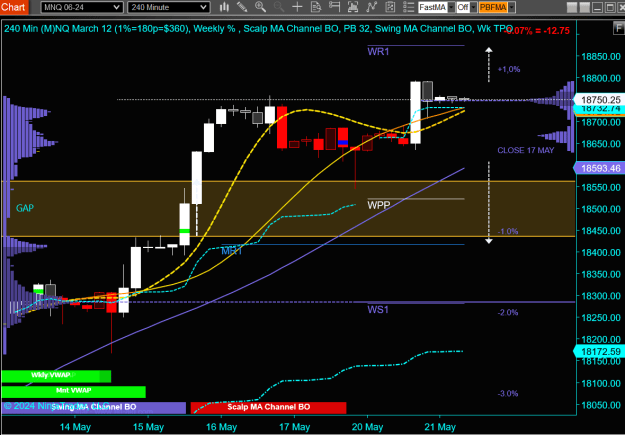The width and height of the screenshot is (625, 435).
Task: Click the -2.0% range label
Action: point(508,313)
